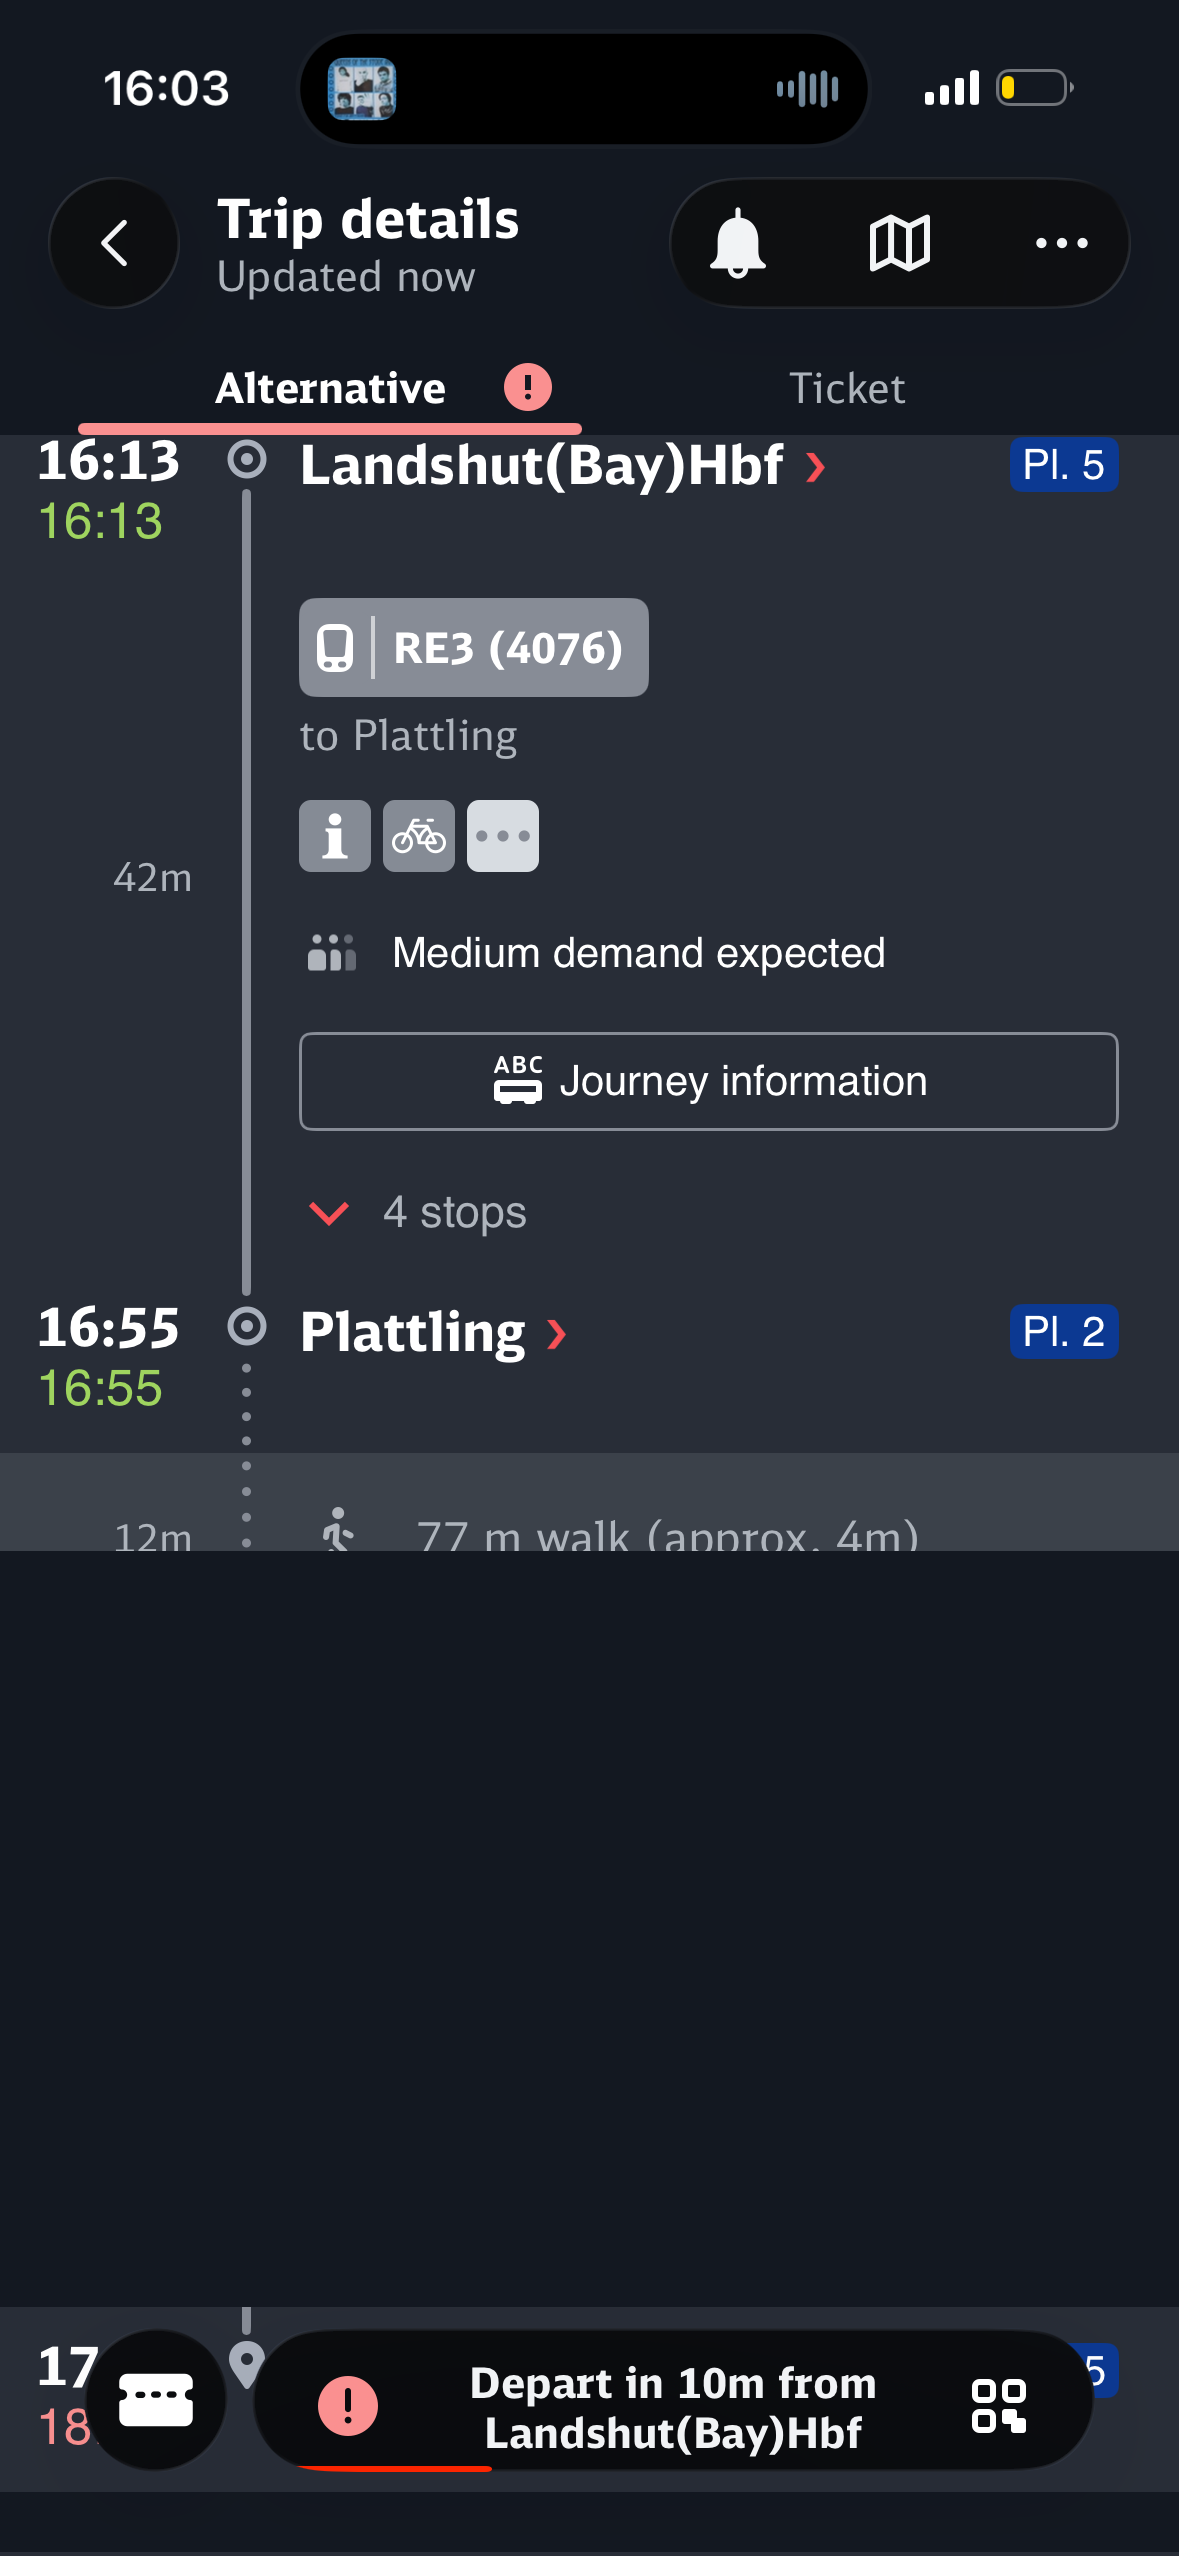
Task: Open Plattling station details chevron
Action: [557, 1333]
